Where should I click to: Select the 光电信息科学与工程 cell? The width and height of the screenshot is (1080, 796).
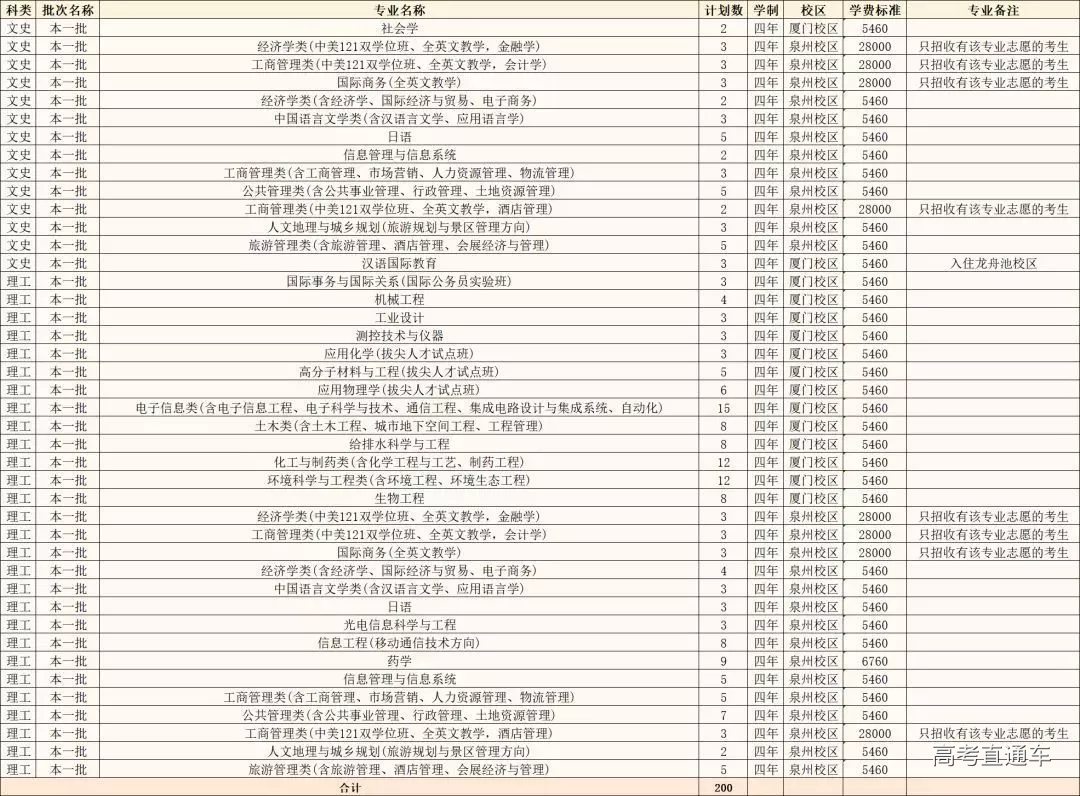[x=399, y=625]
